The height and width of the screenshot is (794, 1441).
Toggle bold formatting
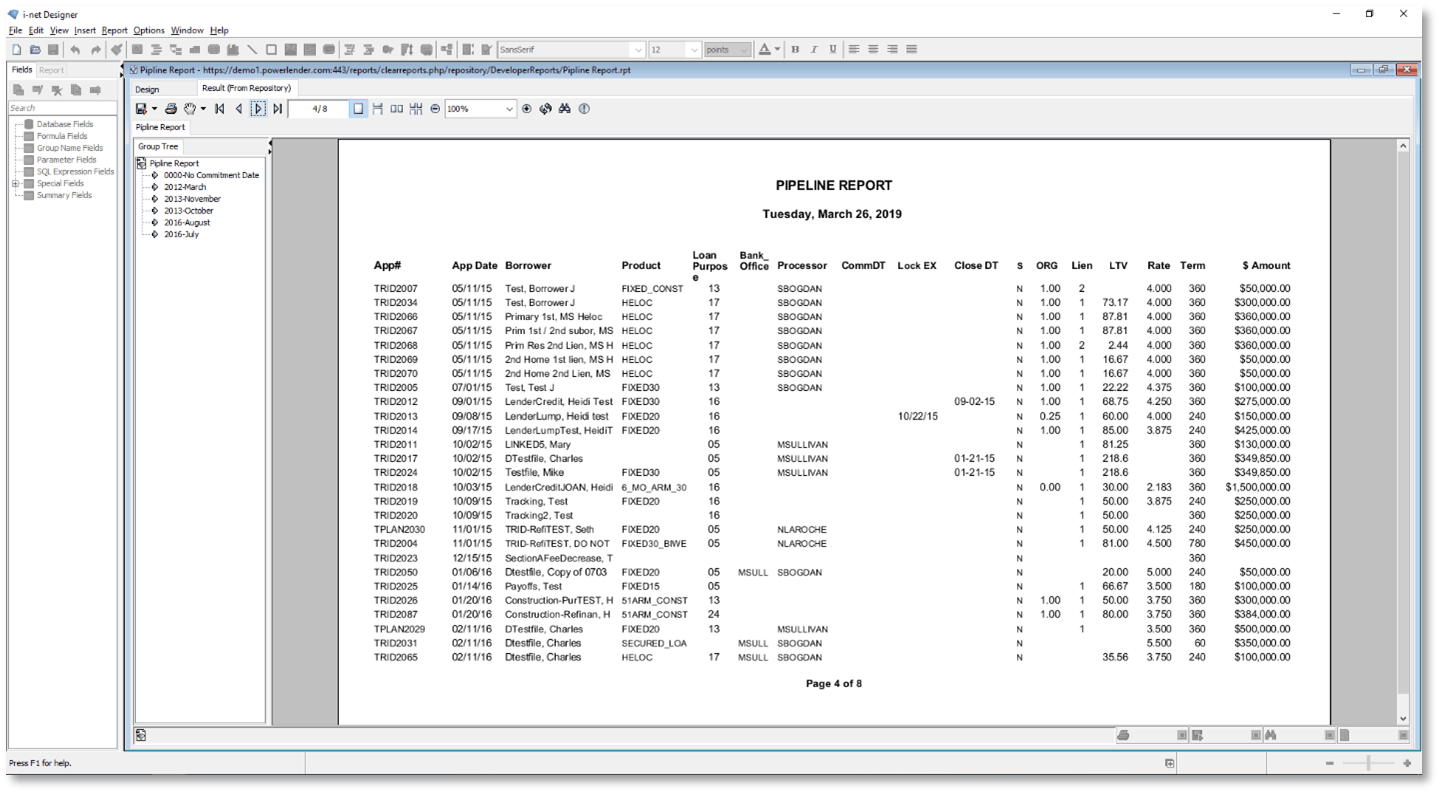pyautogui.click(x=795, y=50)
